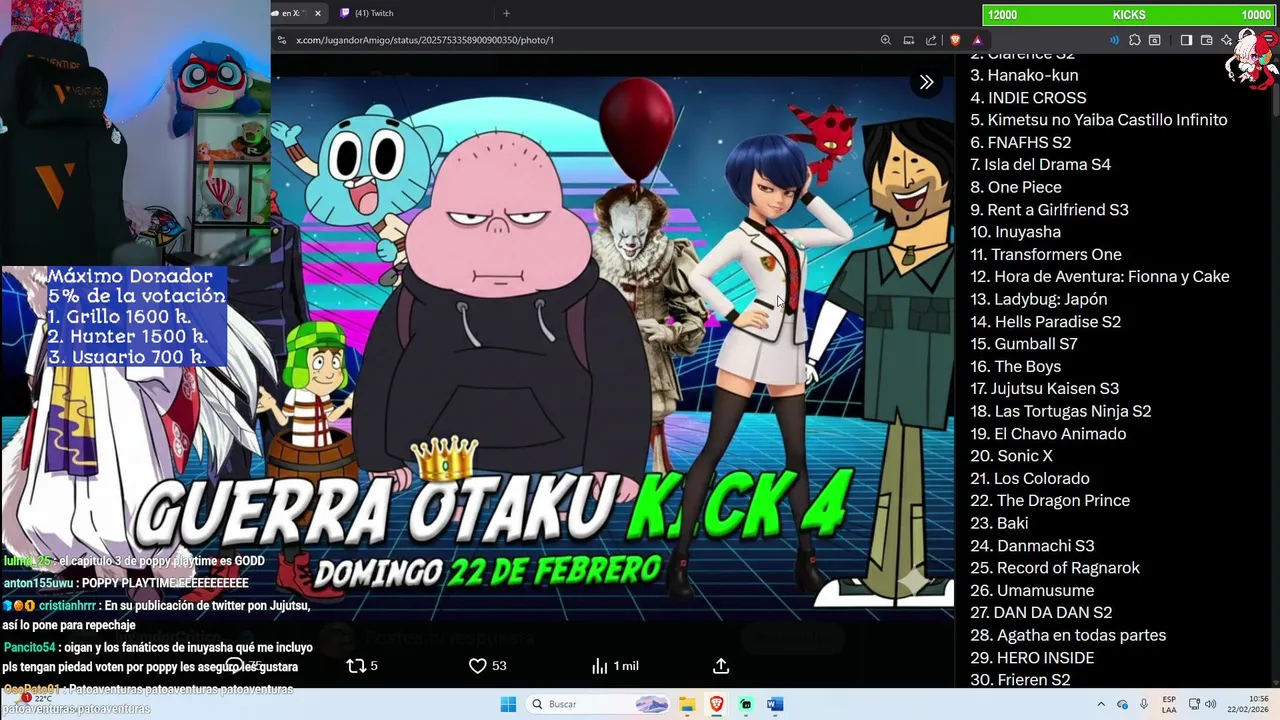Viewport: 1280px width, 720px height.
Task: Click list entry '15. Gumball S7'
Action: pyautogui.click(x=1024, y=344)
